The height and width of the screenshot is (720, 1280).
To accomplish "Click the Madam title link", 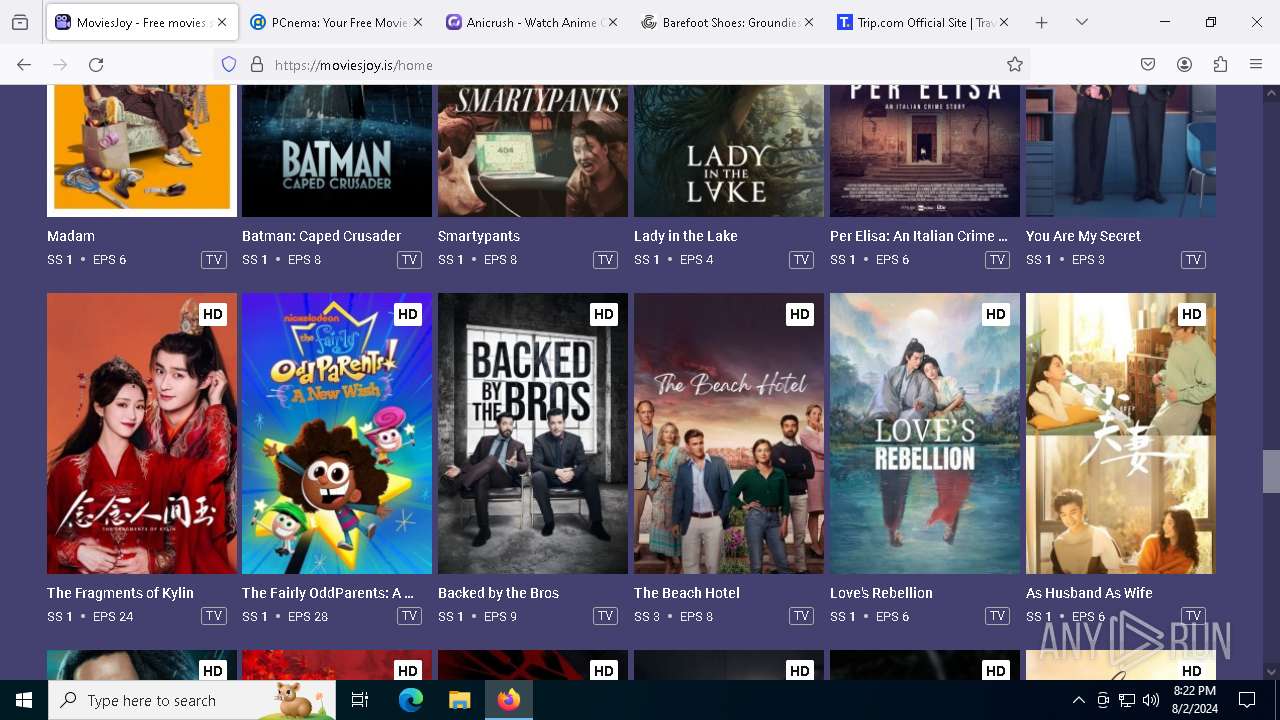I will click(71, 236).
